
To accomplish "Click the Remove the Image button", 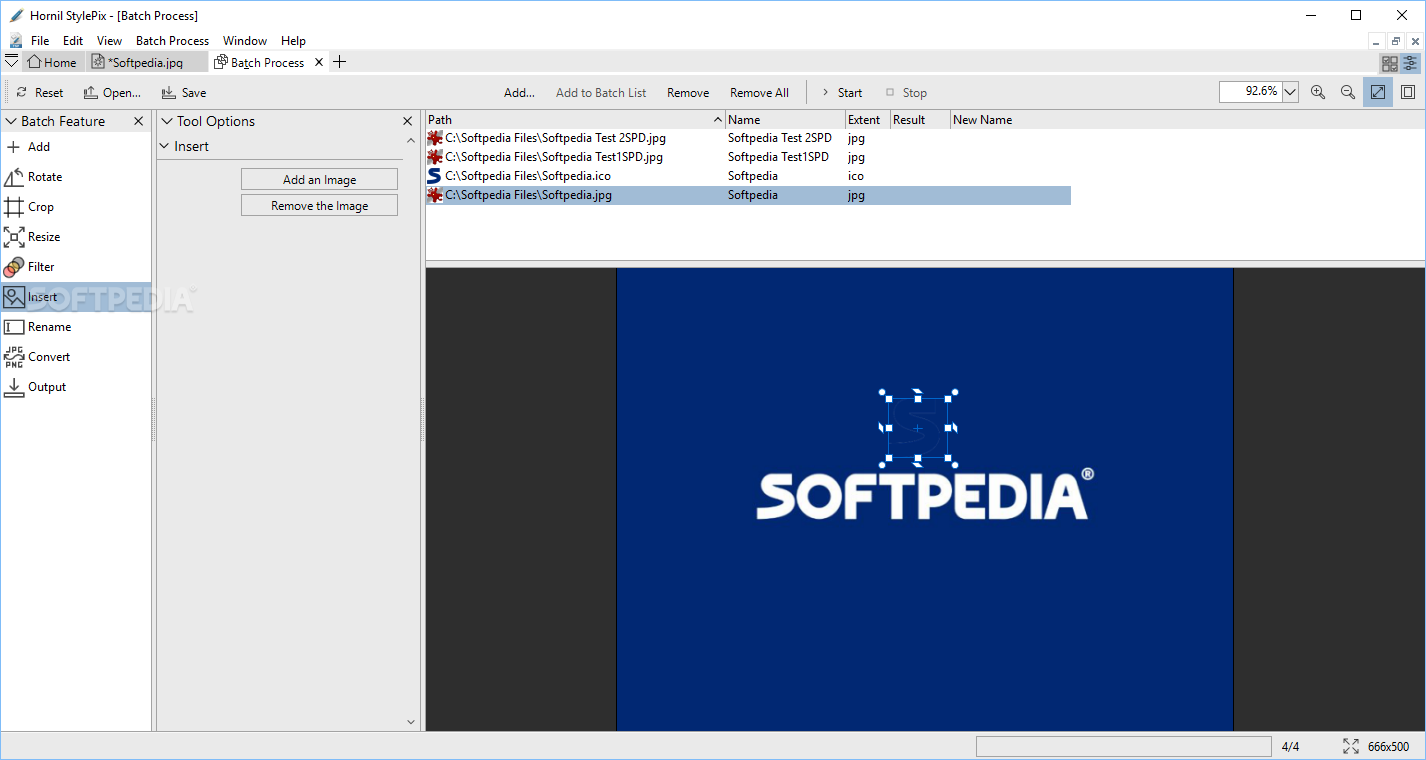I will [x=319, y=206].
